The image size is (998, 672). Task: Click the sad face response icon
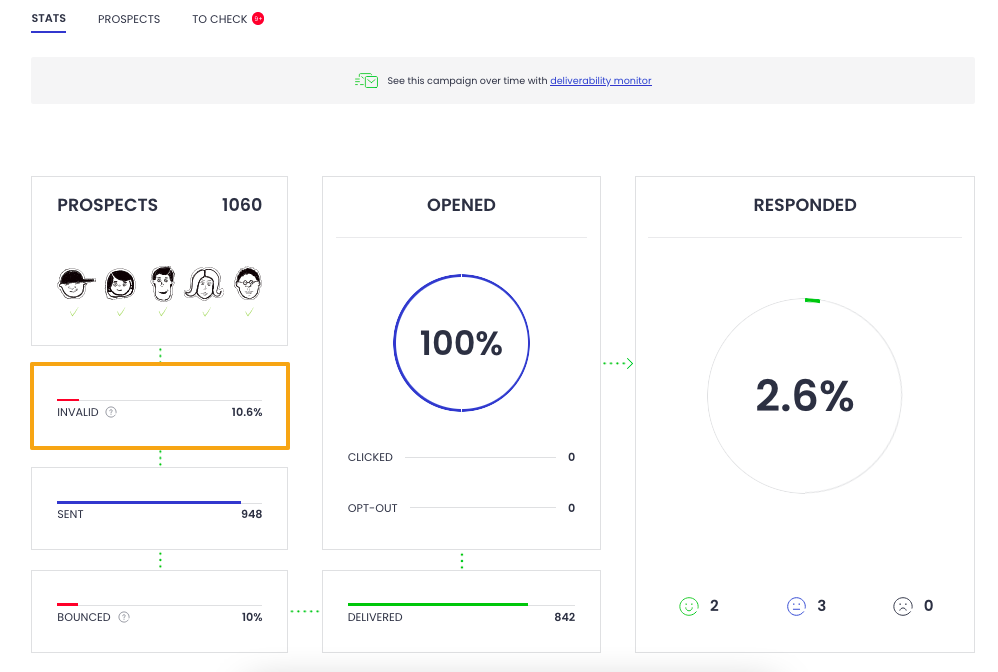(x=903, y=606)
